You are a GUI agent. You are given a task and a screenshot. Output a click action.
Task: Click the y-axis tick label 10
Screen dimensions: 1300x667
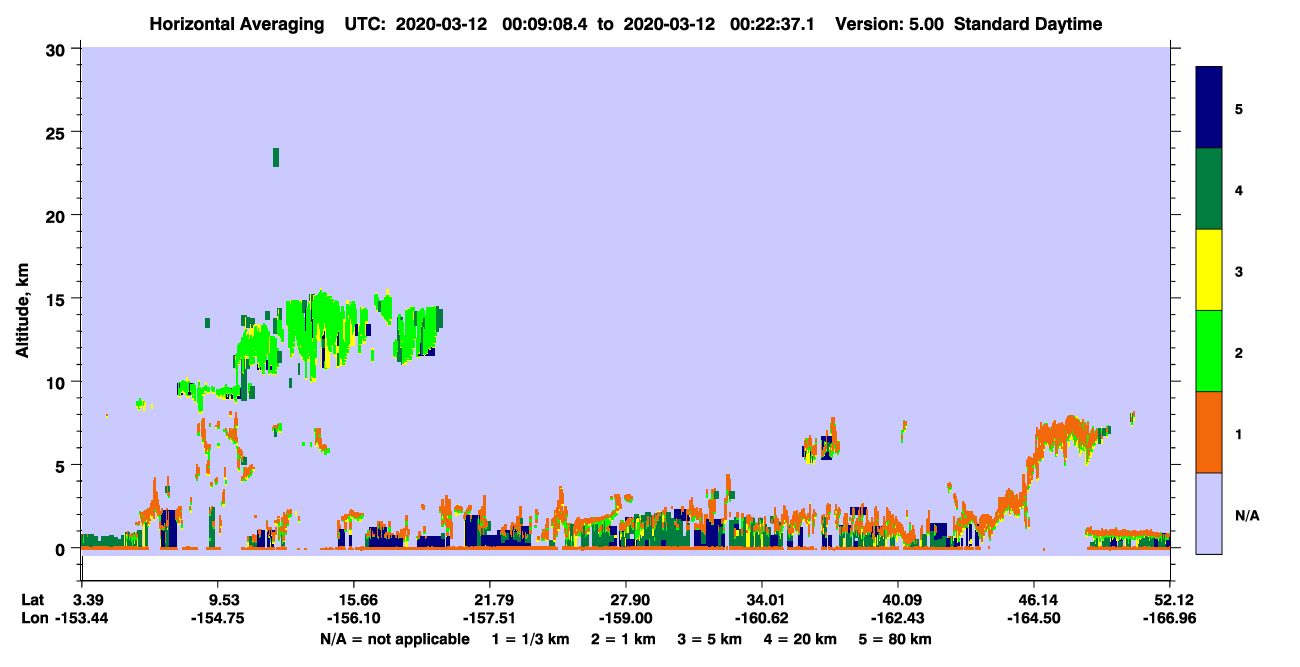58,382
